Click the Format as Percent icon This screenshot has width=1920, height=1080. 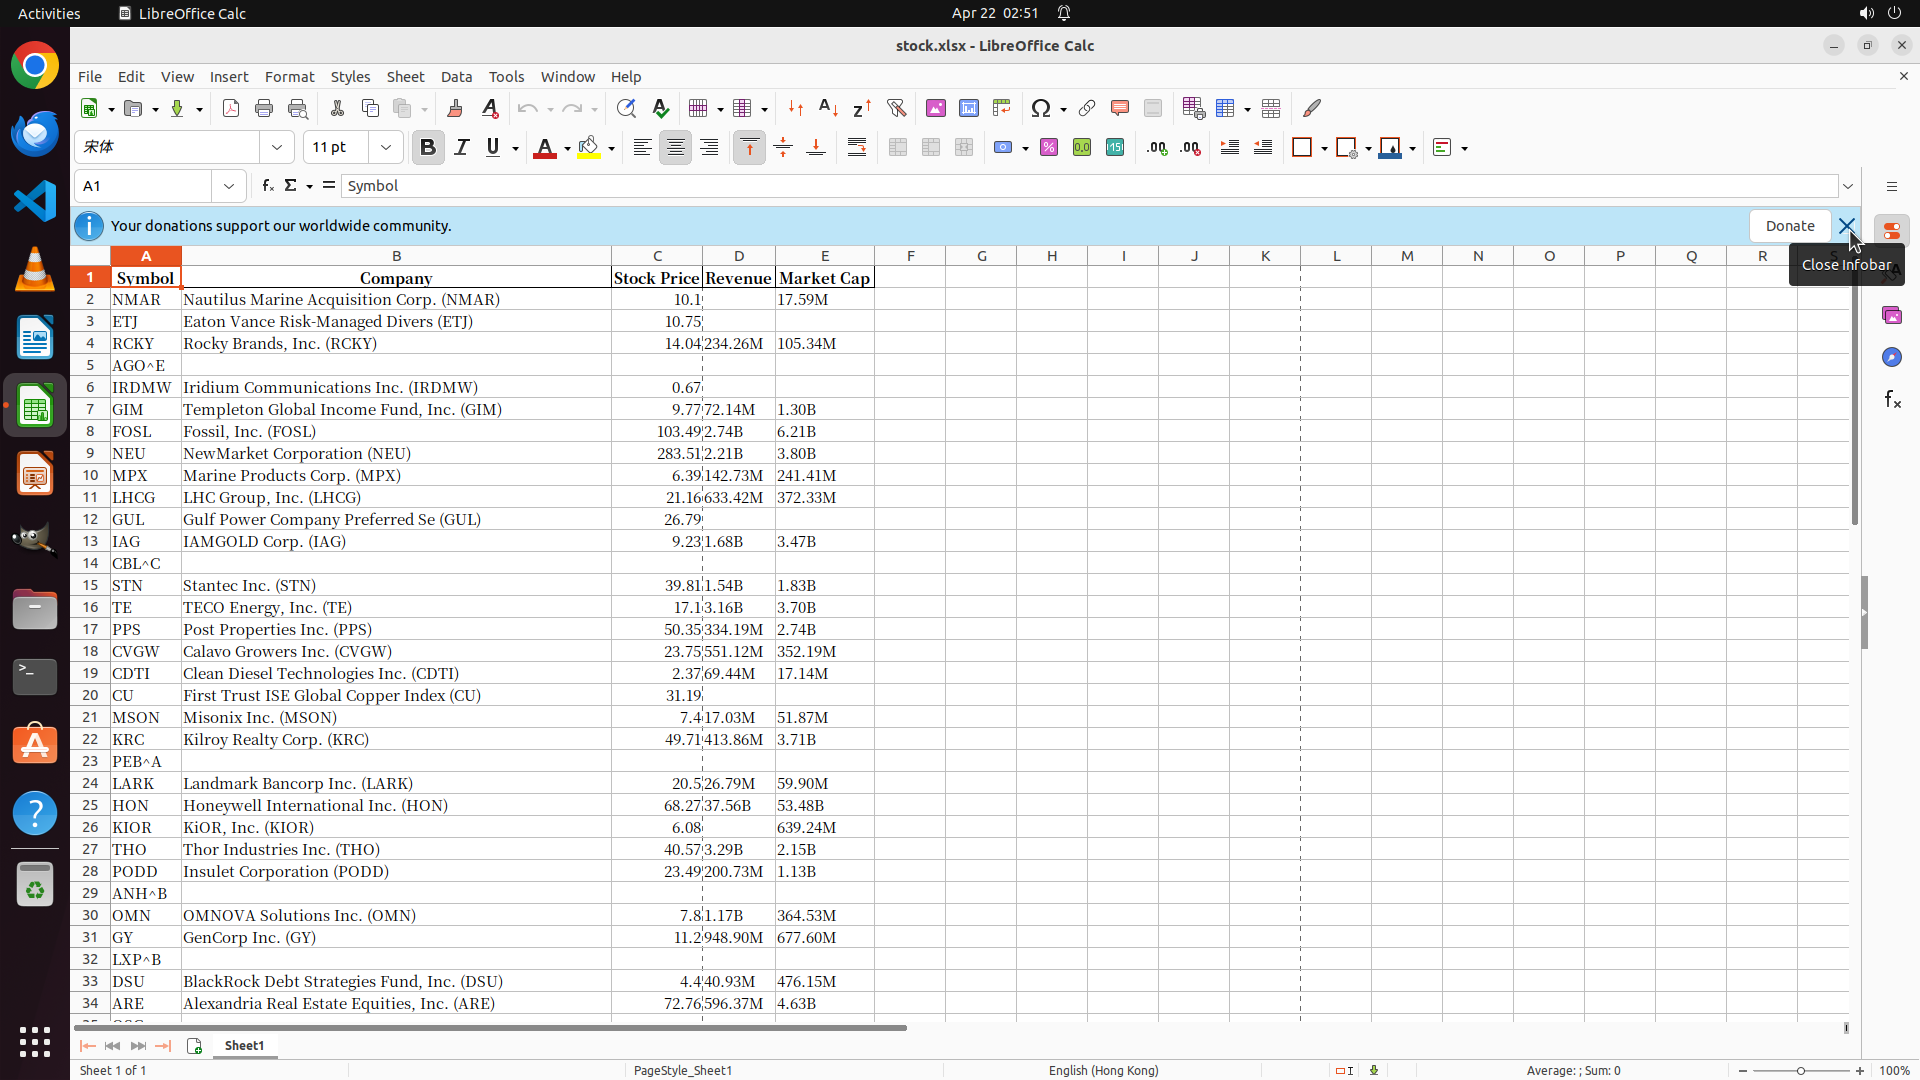pyautogui.click(x=1049, y=148)
